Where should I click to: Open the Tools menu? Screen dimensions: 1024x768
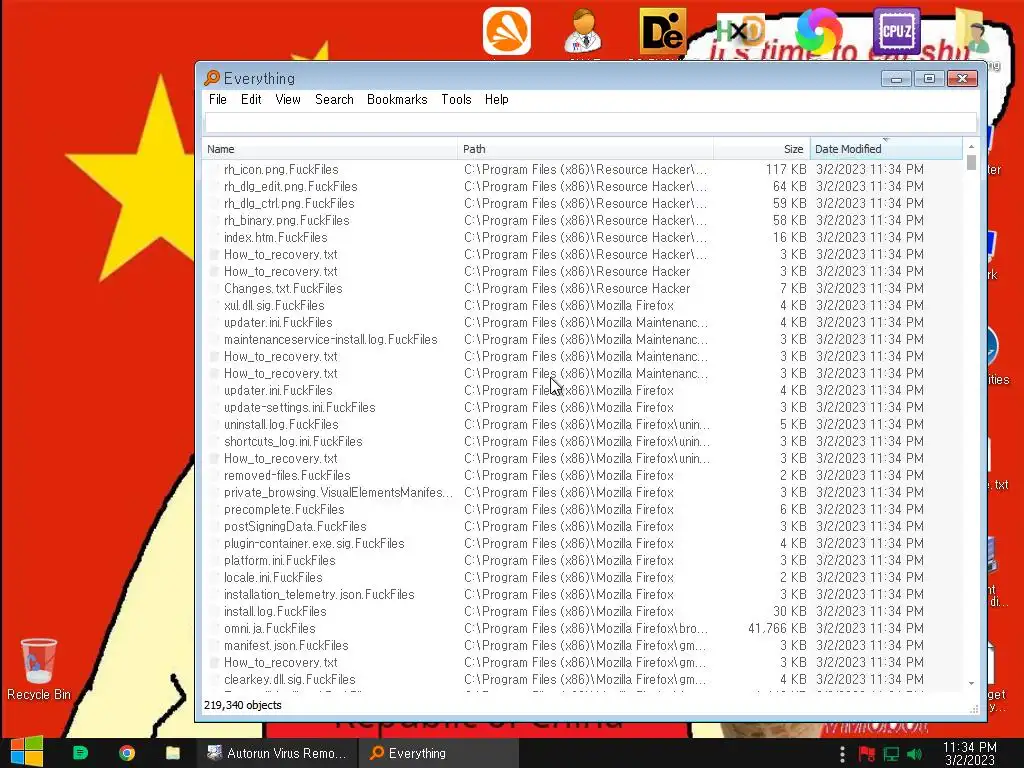tap(456, 99)
